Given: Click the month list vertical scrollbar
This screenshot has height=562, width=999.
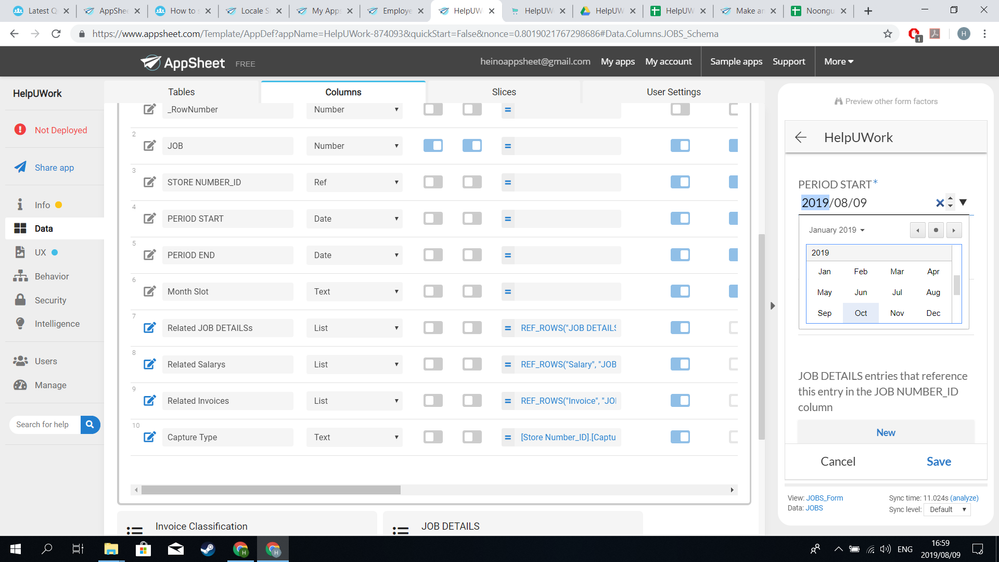Looking at the screenshot, I should click(956, 285).
